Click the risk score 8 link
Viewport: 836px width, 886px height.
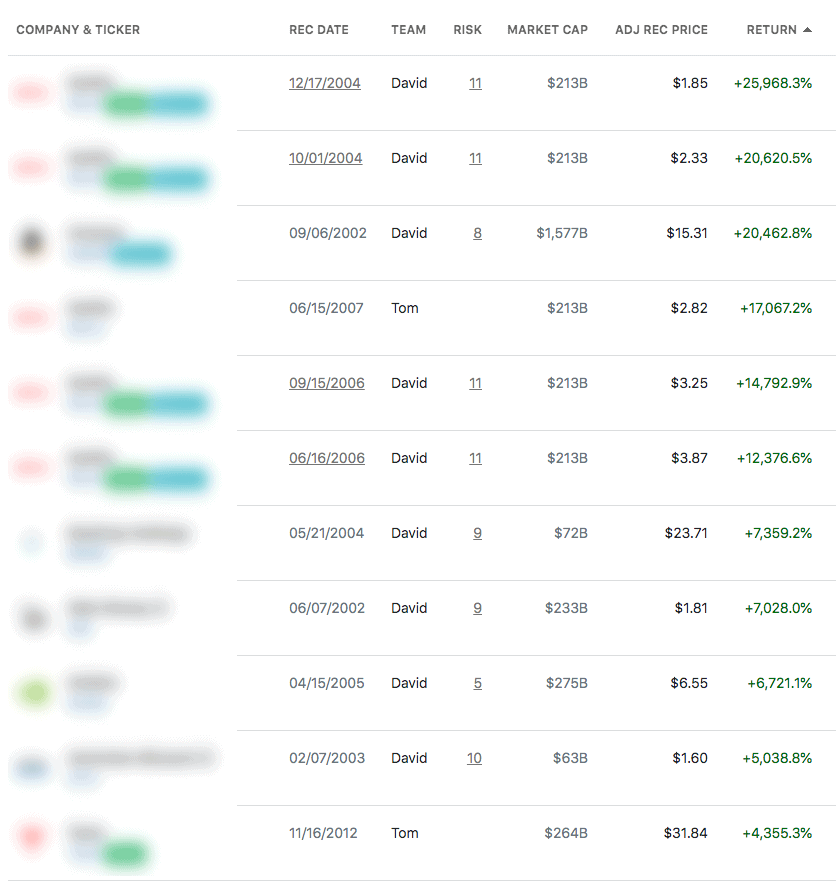pos(477,233)
